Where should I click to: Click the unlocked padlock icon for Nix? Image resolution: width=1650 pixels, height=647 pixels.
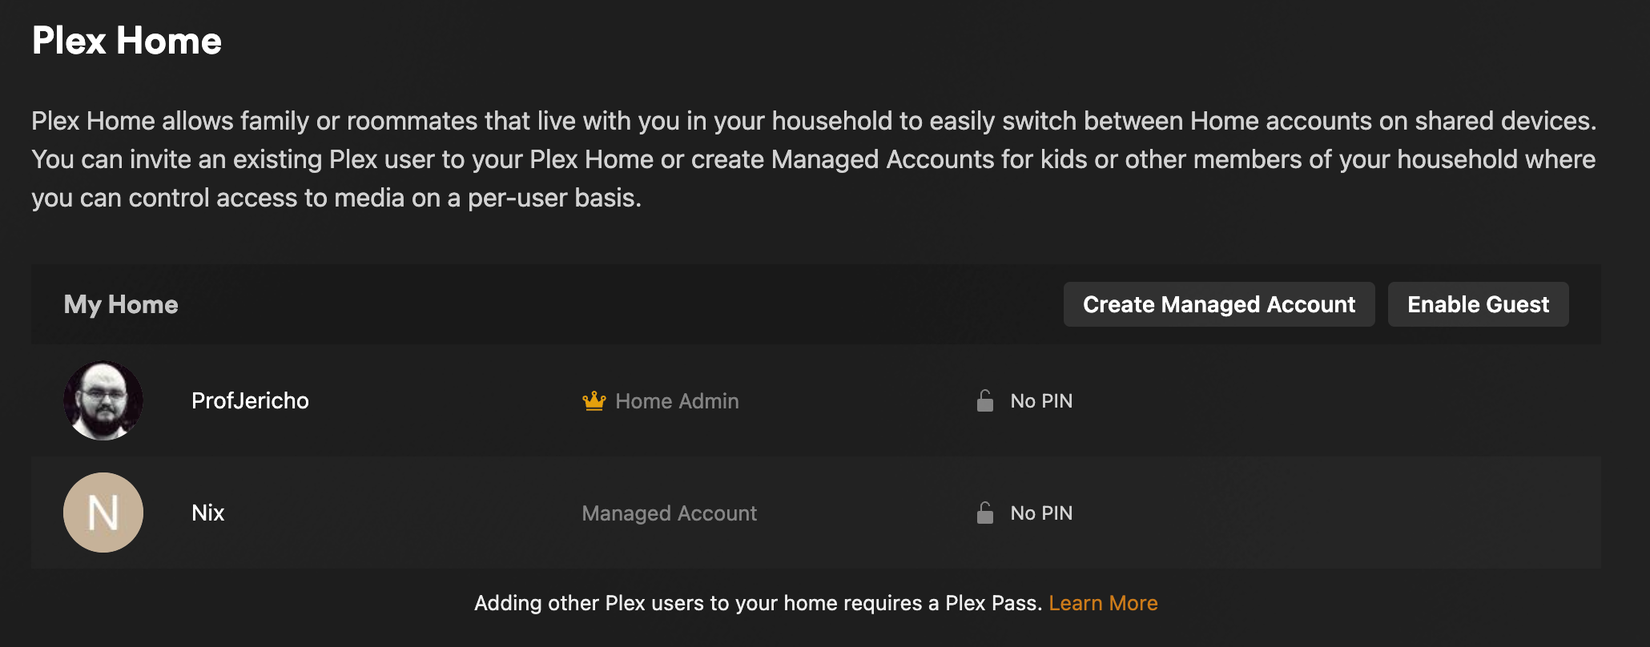pyautogui.click(x=985, y=513)
